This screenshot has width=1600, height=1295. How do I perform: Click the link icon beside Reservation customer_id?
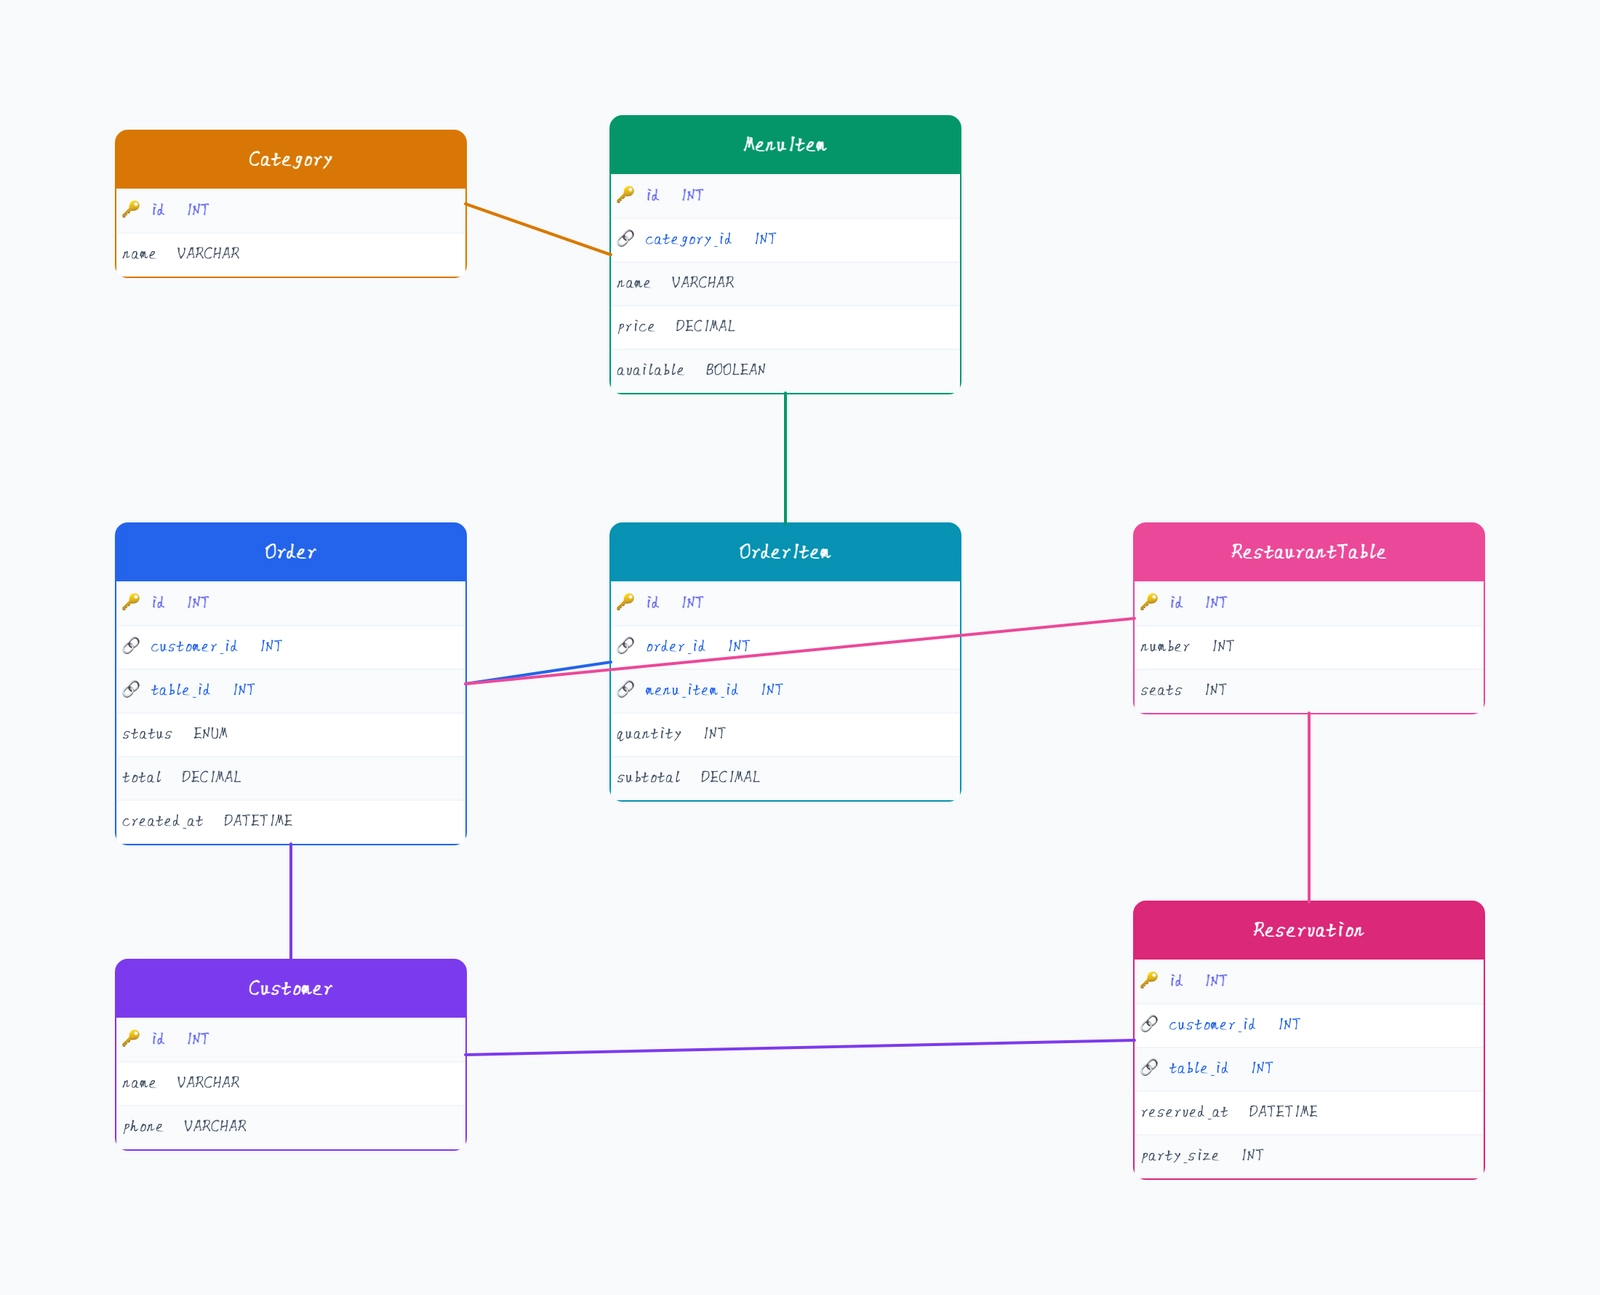pos(1149,1024)
